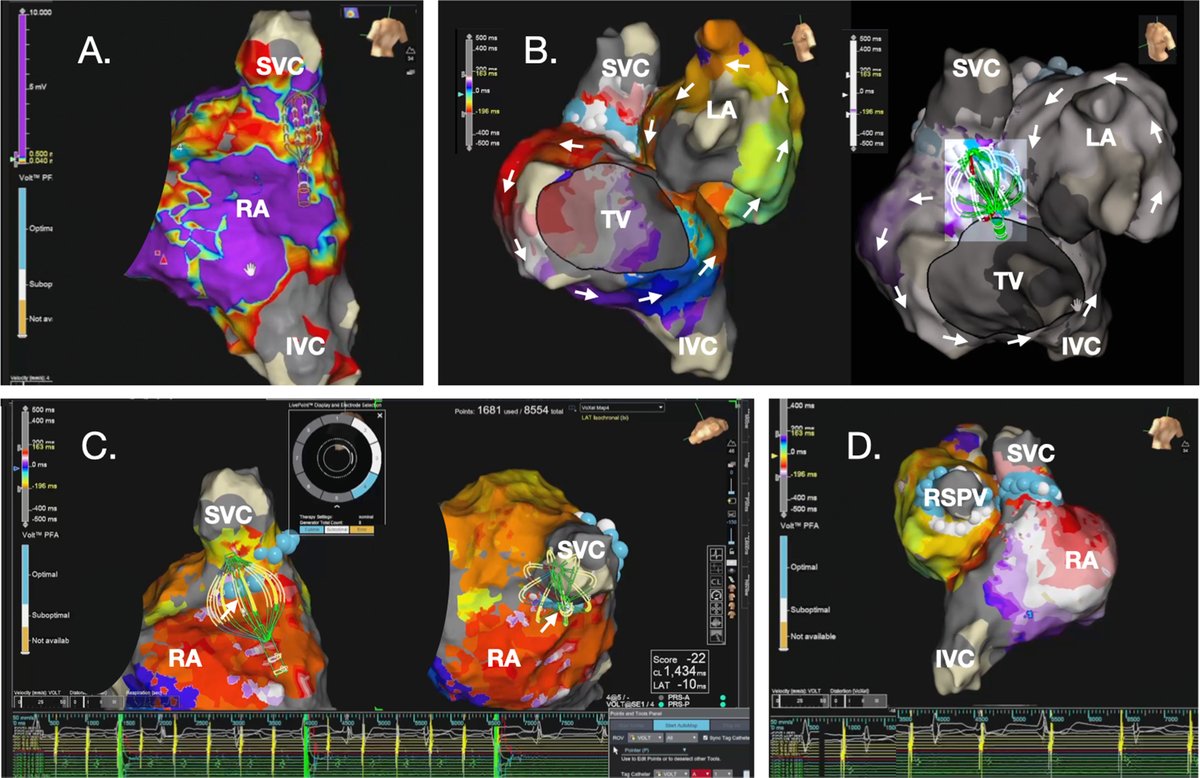Open the Pointer (P) tool dropdown
Viewport: 1200px width, 778px height.
(x=655, y=750)
